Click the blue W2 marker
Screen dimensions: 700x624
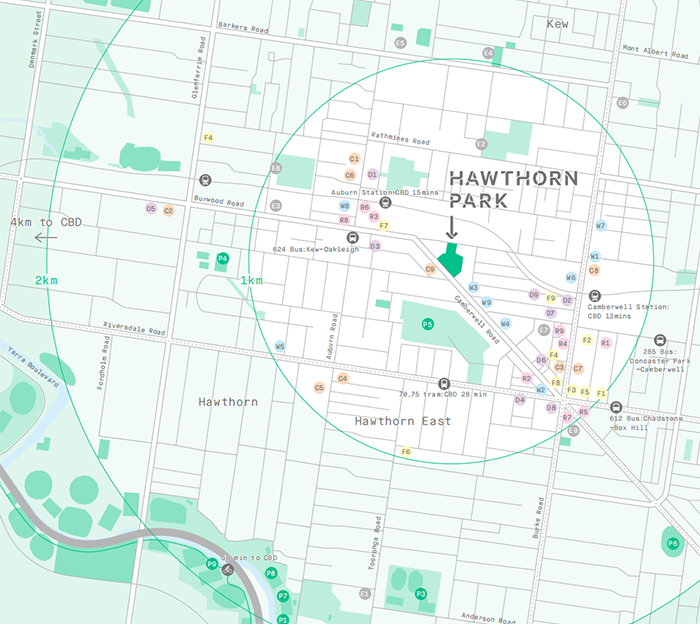(x=541, y=389)
